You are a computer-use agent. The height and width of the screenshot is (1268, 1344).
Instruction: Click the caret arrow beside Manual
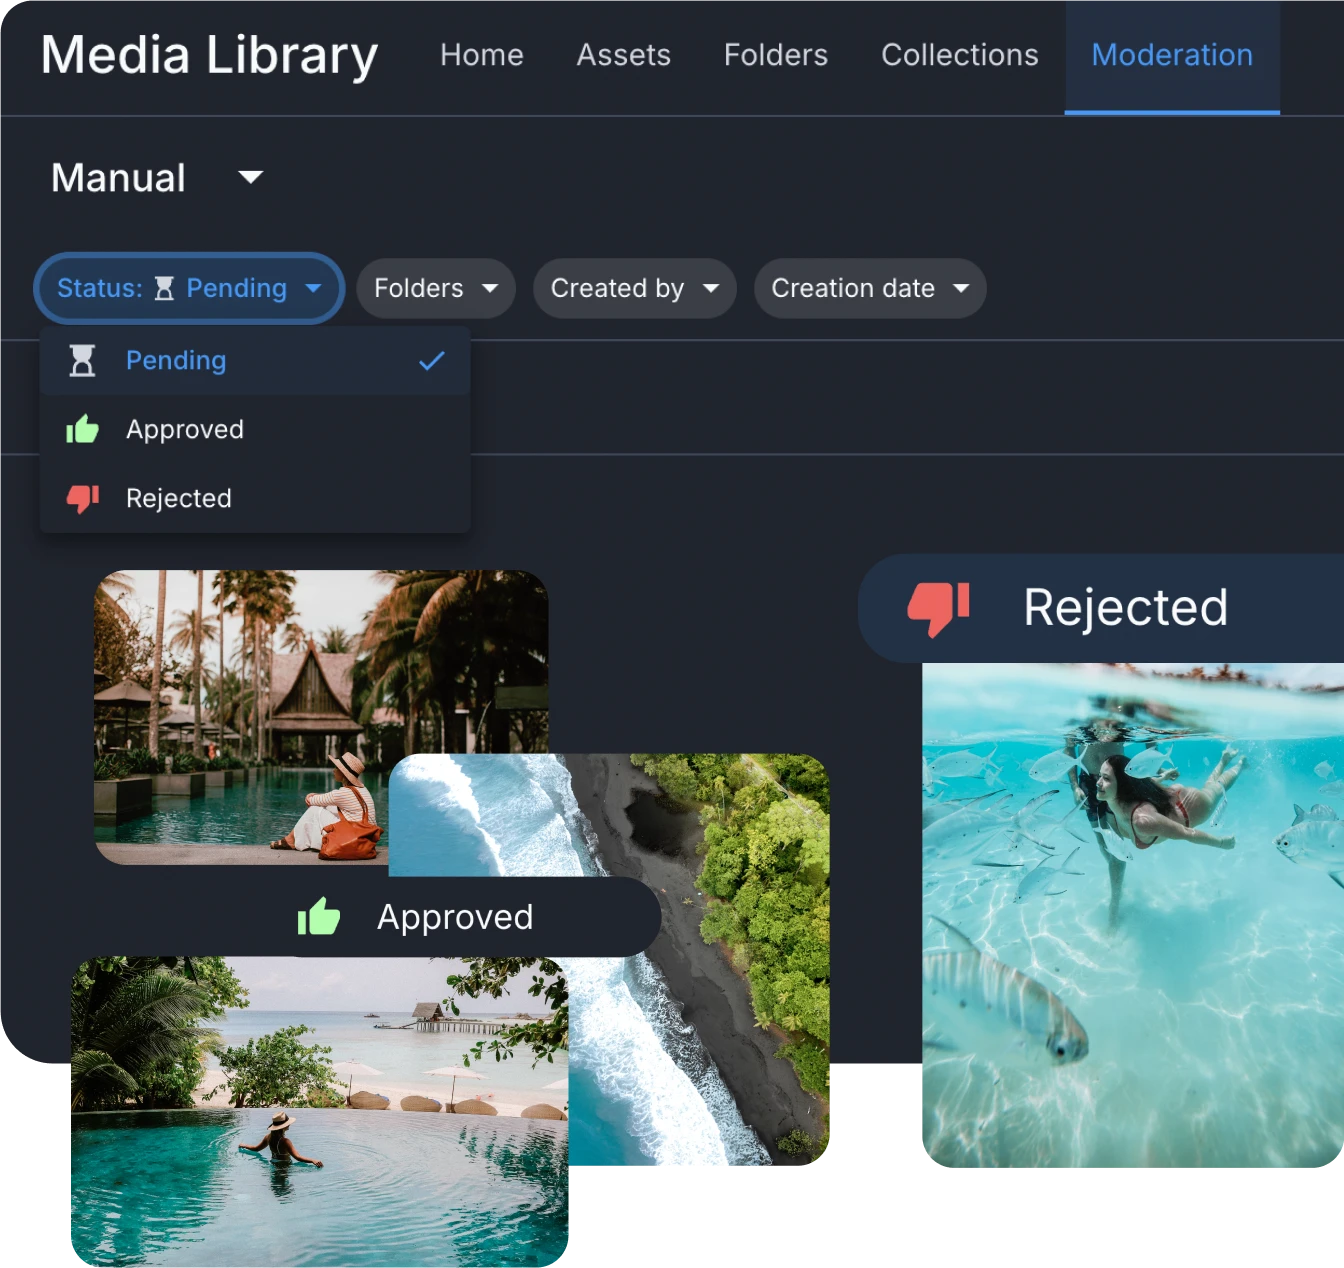pyautogui.click(x=251, y=177)
